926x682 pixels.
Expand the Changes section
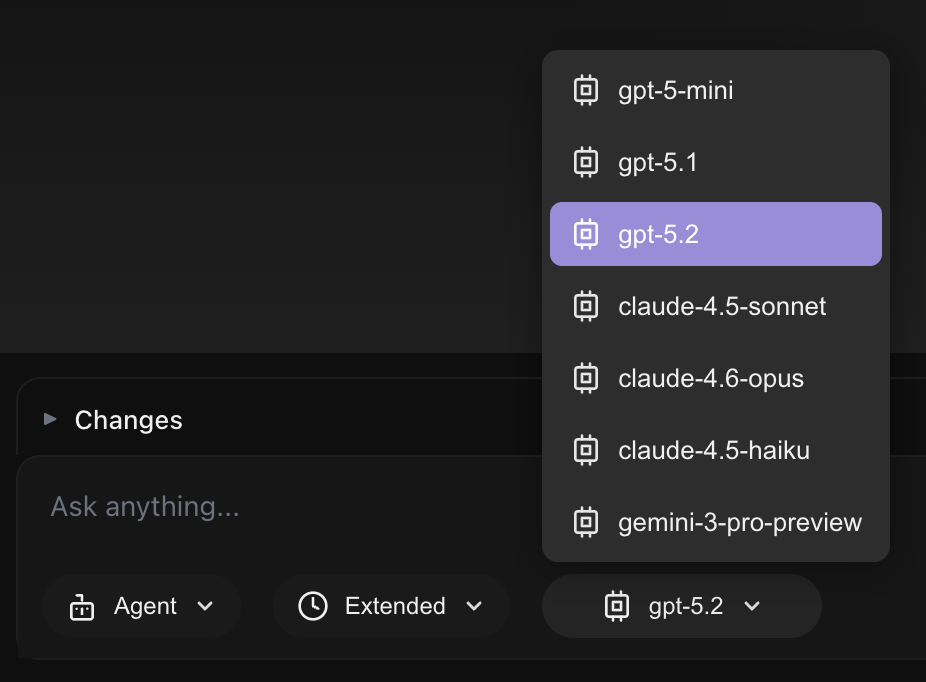point(50,420)
